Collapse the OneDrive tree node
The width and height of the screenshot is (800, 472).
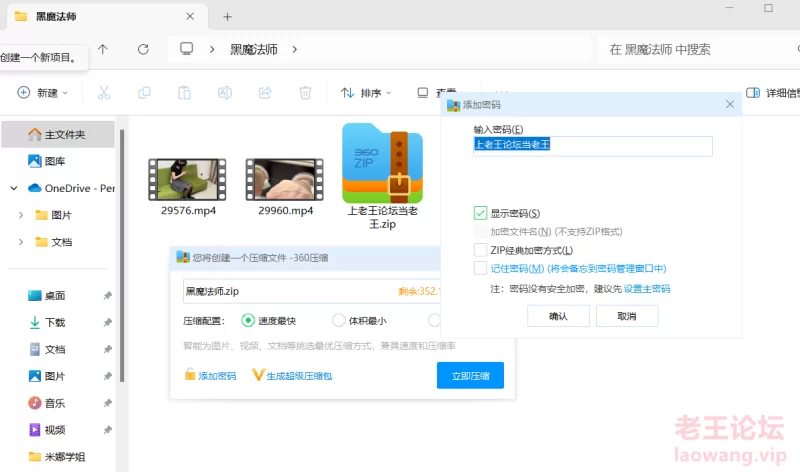tap(14, 188)
